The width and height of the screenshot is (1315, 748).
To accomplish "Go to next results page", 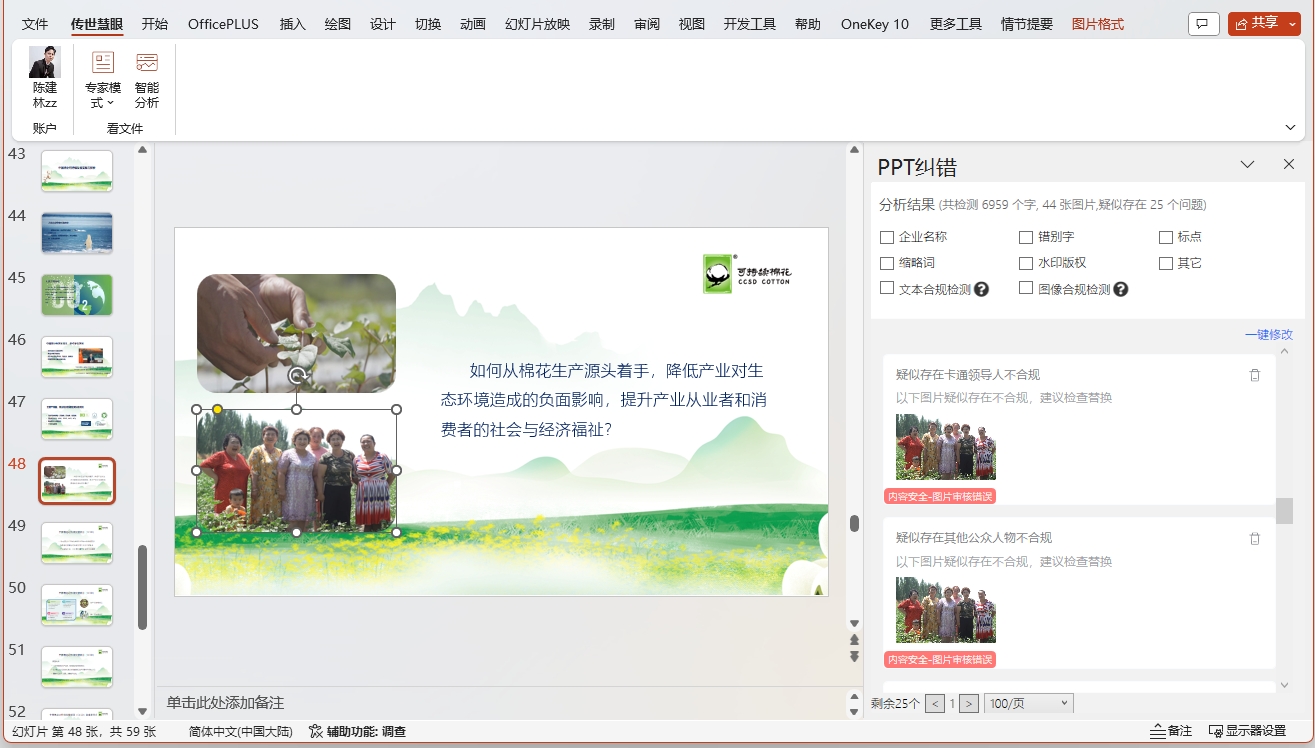I will click(x=969, y=704).
